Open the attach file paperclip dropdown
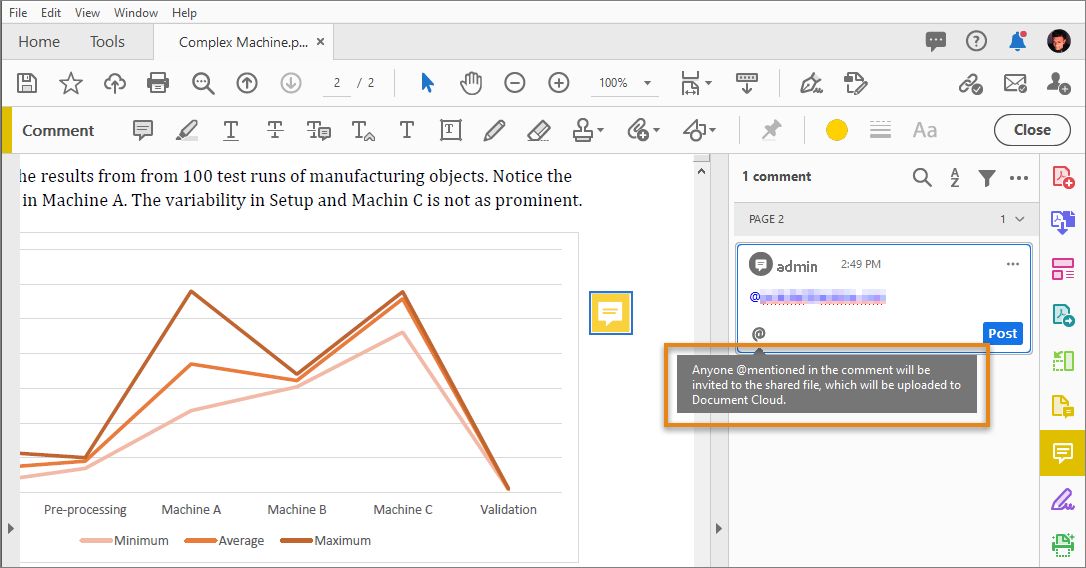The width and height of the screenshot is (1086, 568). 643,130
